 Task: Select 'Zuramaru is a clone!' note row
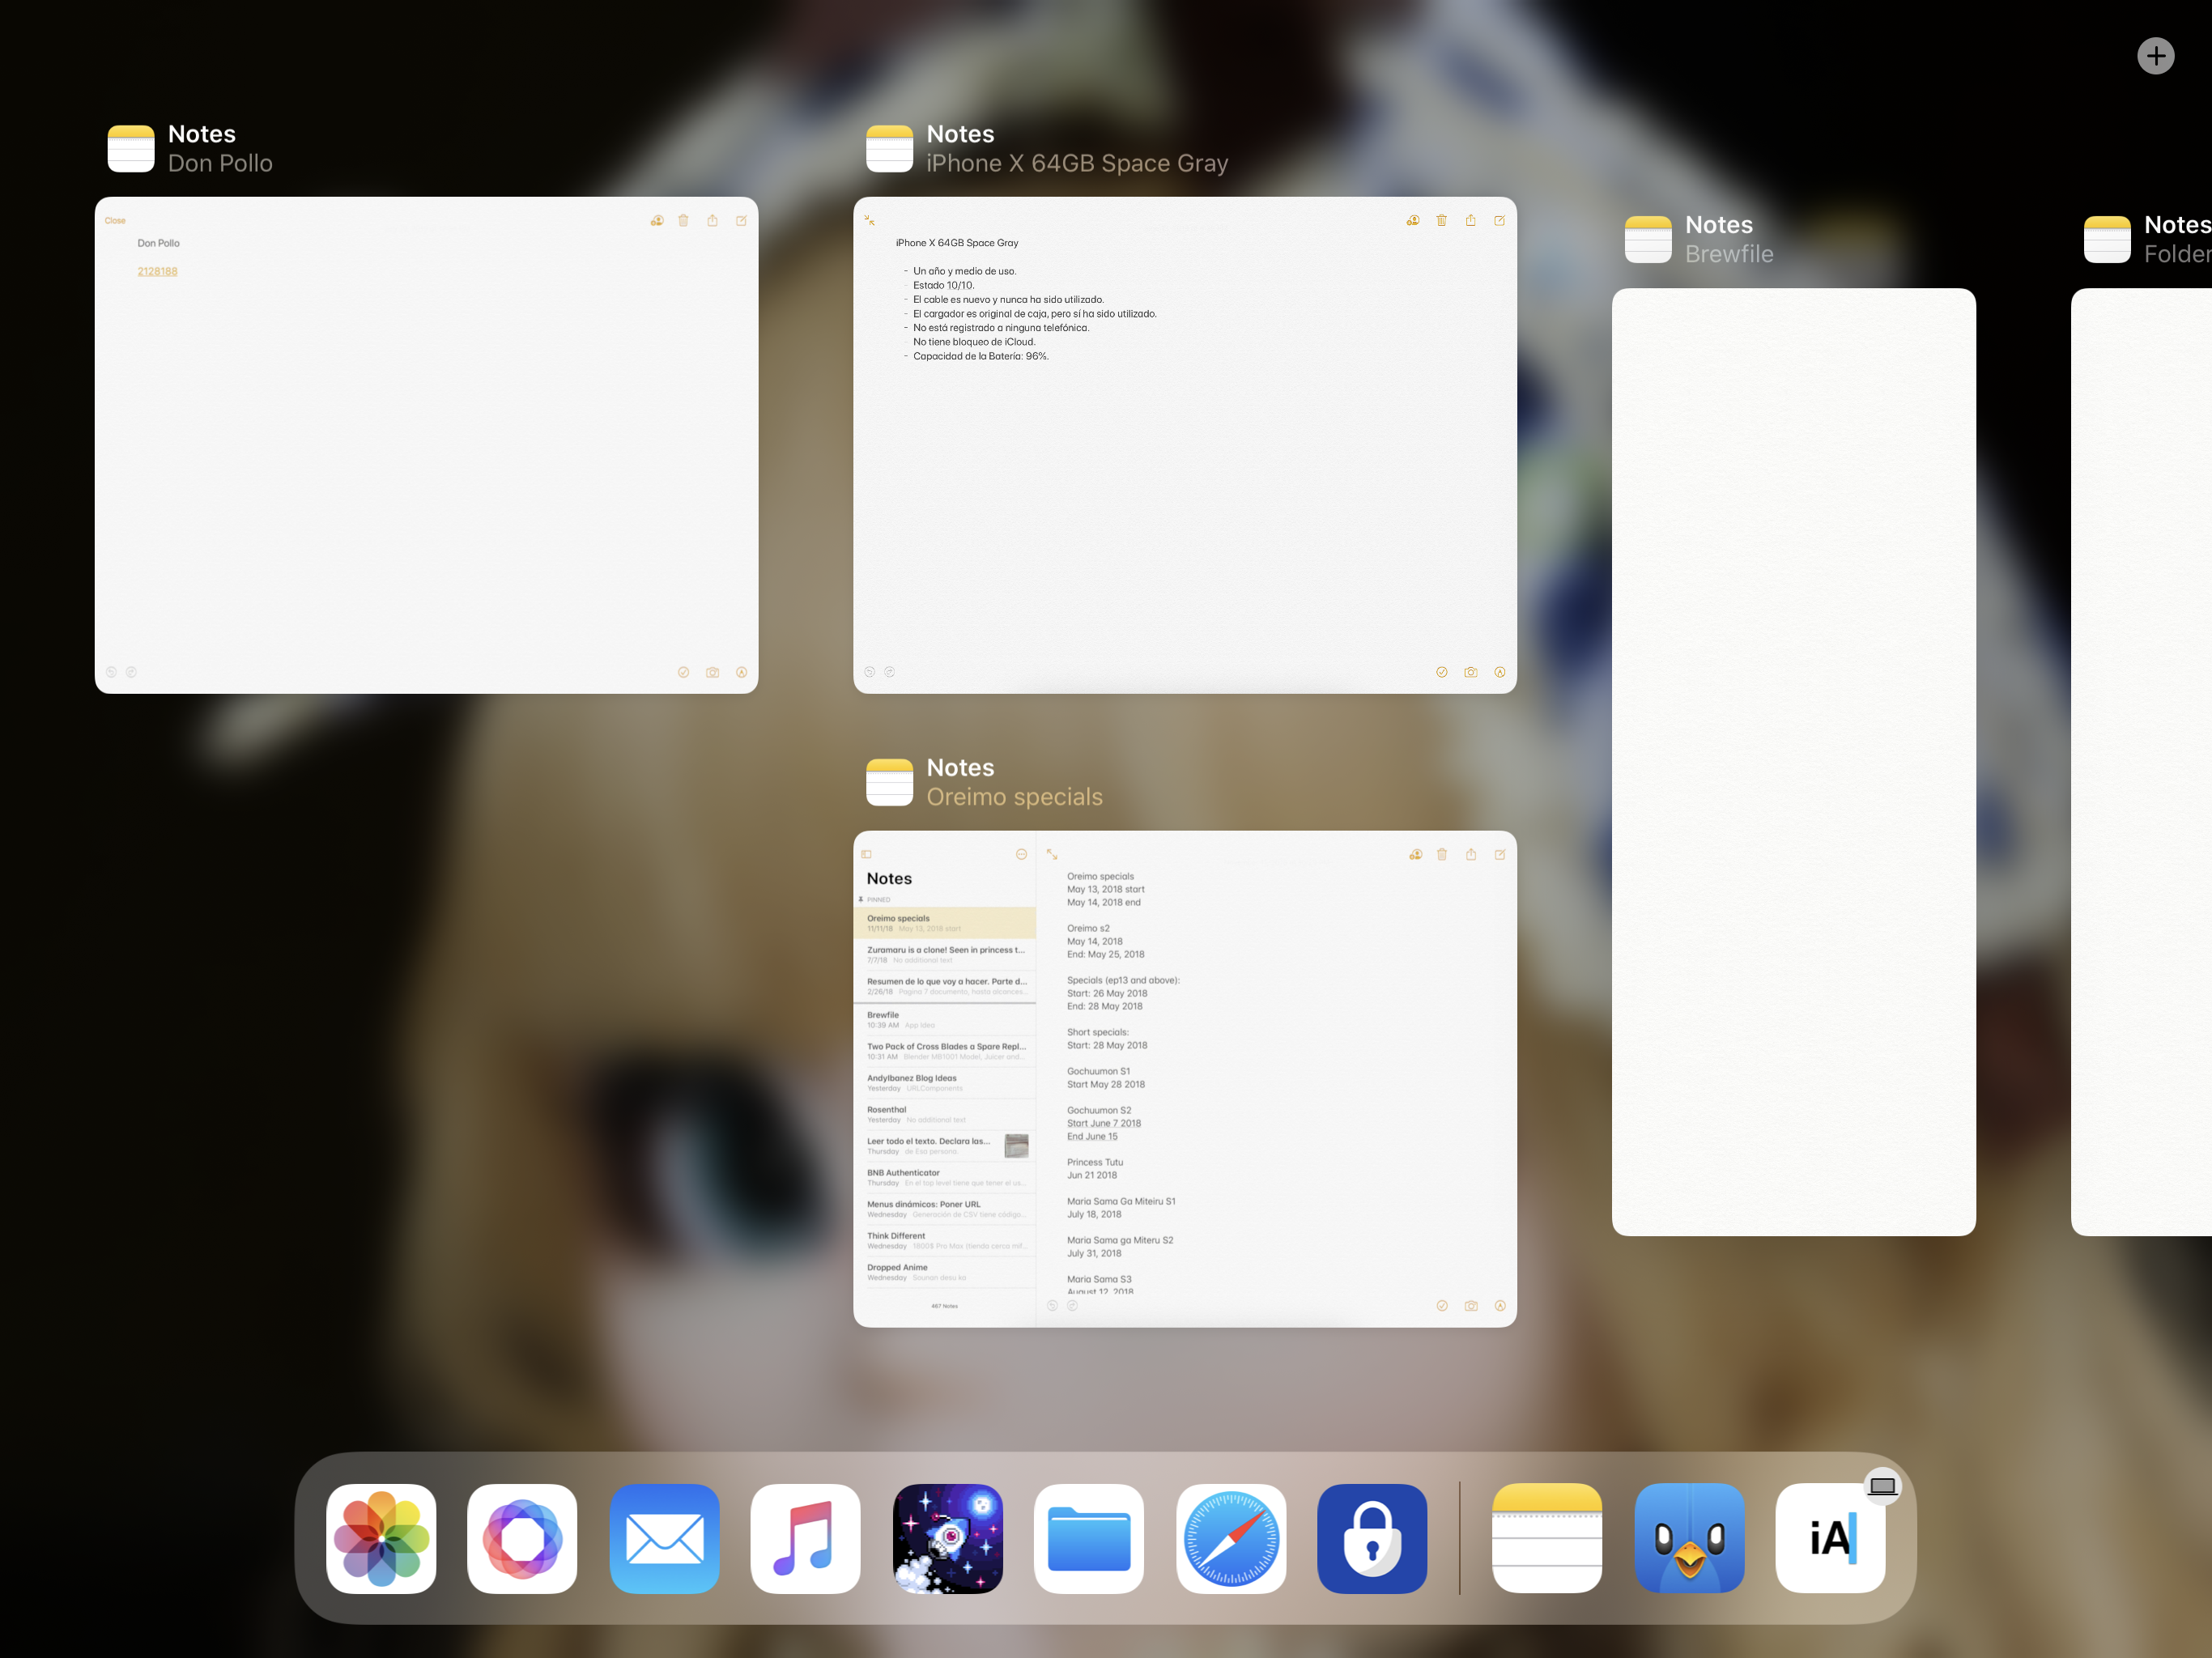click(x=945, y=955)
